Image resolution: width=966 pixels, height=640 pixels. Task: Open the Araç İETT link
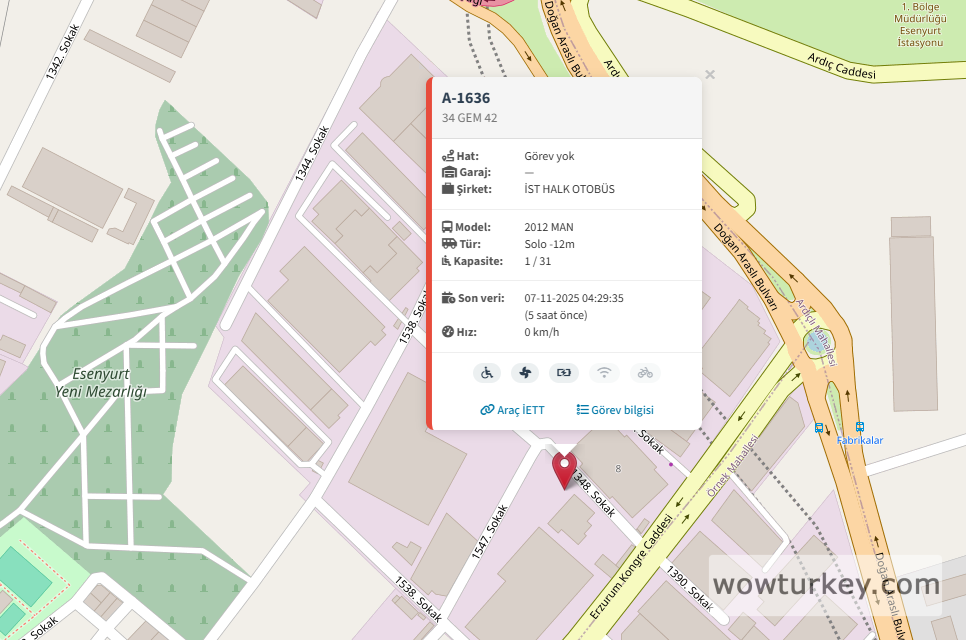pos(513,410)
